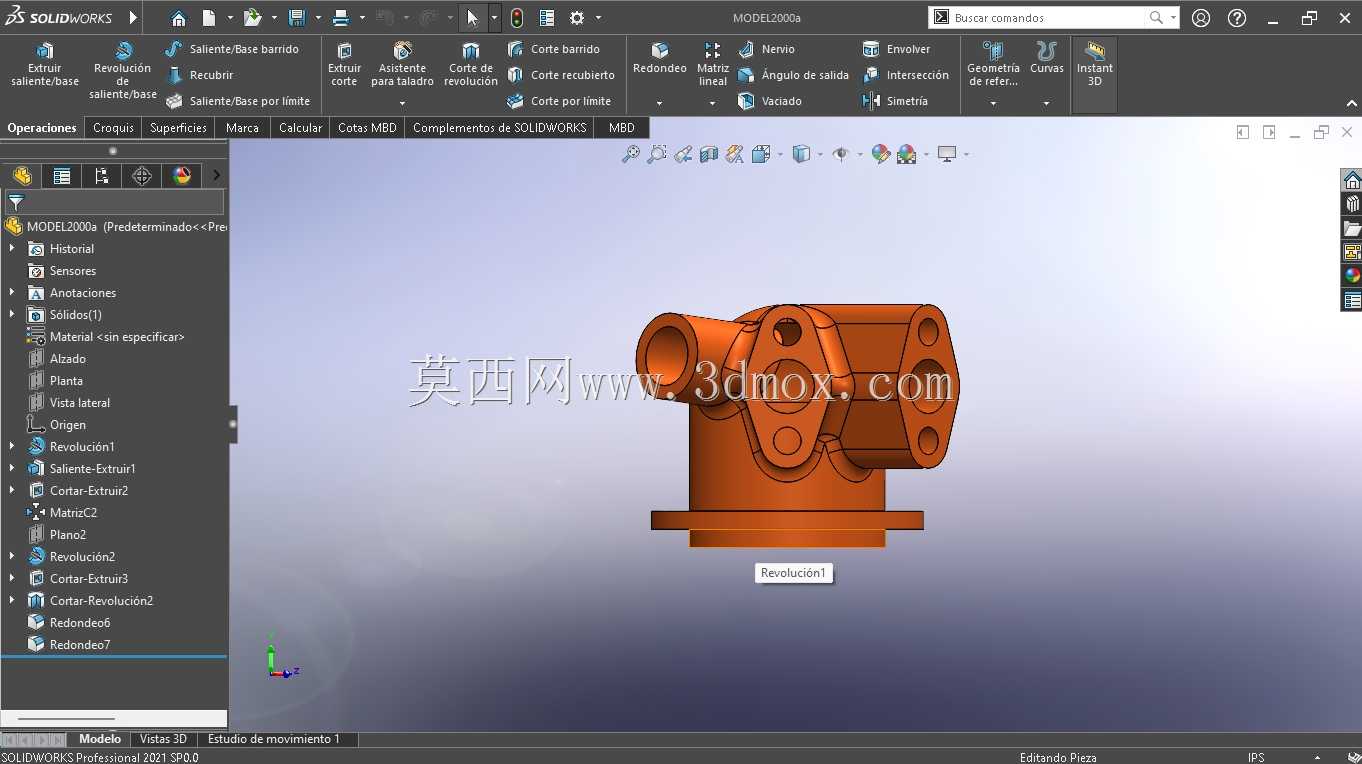Open the Options gear icon

coord(577,18)
